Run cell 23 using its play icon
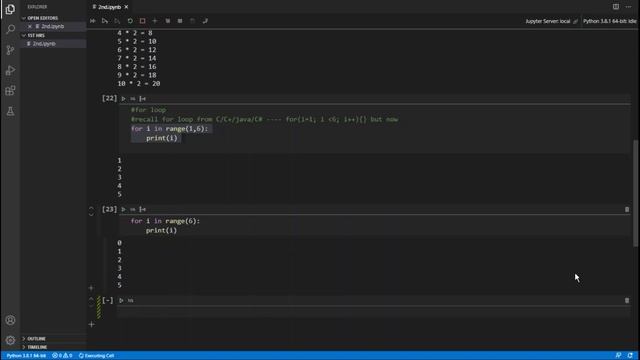This screenshot has width=640, height=360. (123, 209)
